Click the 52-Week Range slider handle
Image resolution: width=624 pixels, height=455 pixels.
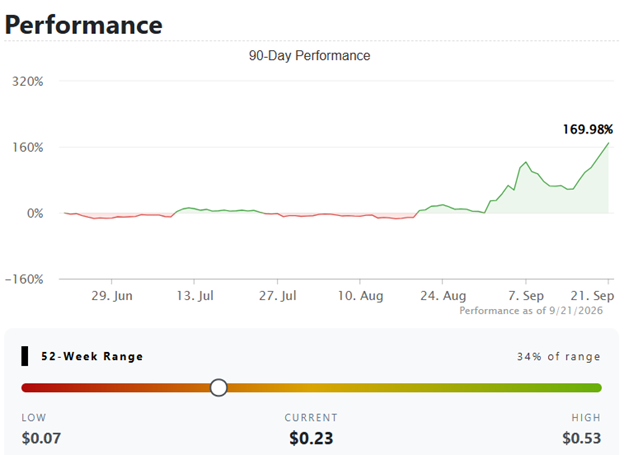pos(218,387)
